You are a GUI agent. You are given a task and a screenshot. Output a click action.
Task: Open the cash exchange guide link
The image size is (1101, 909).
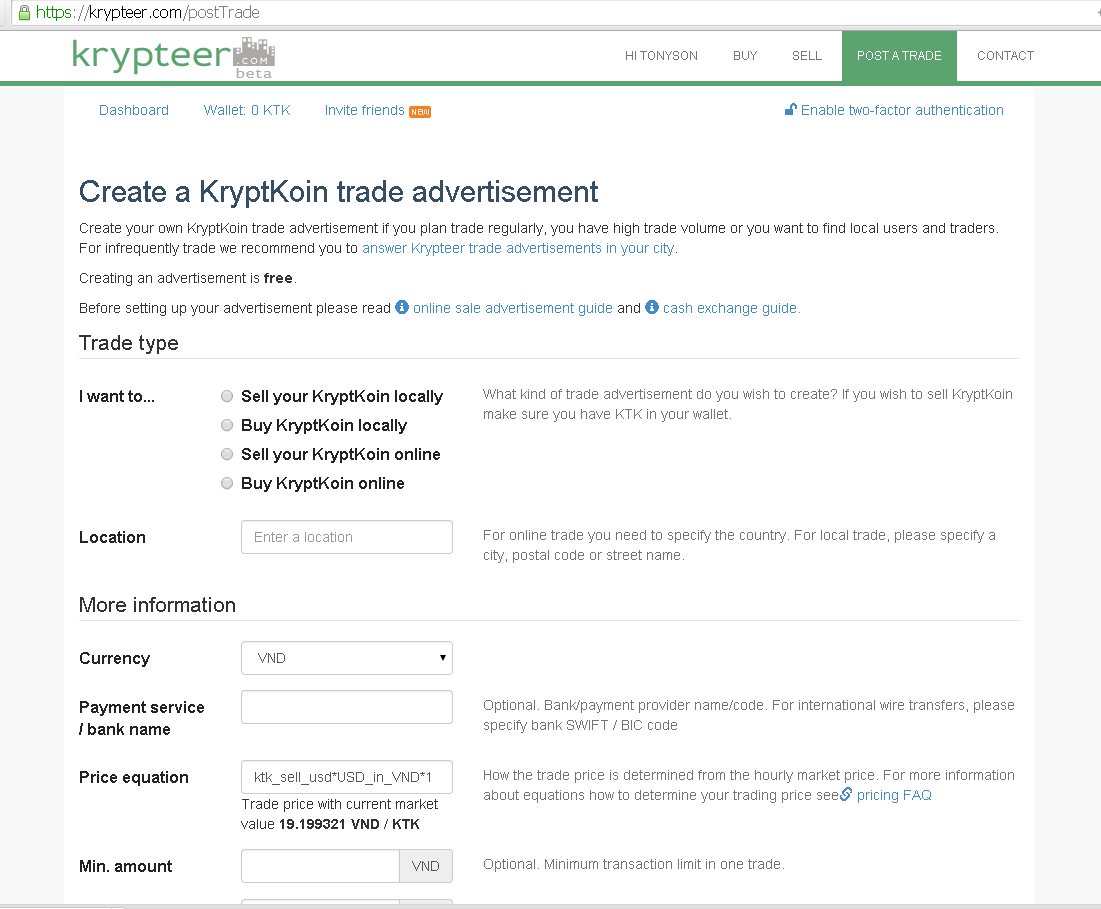click(x=730, y=308)
